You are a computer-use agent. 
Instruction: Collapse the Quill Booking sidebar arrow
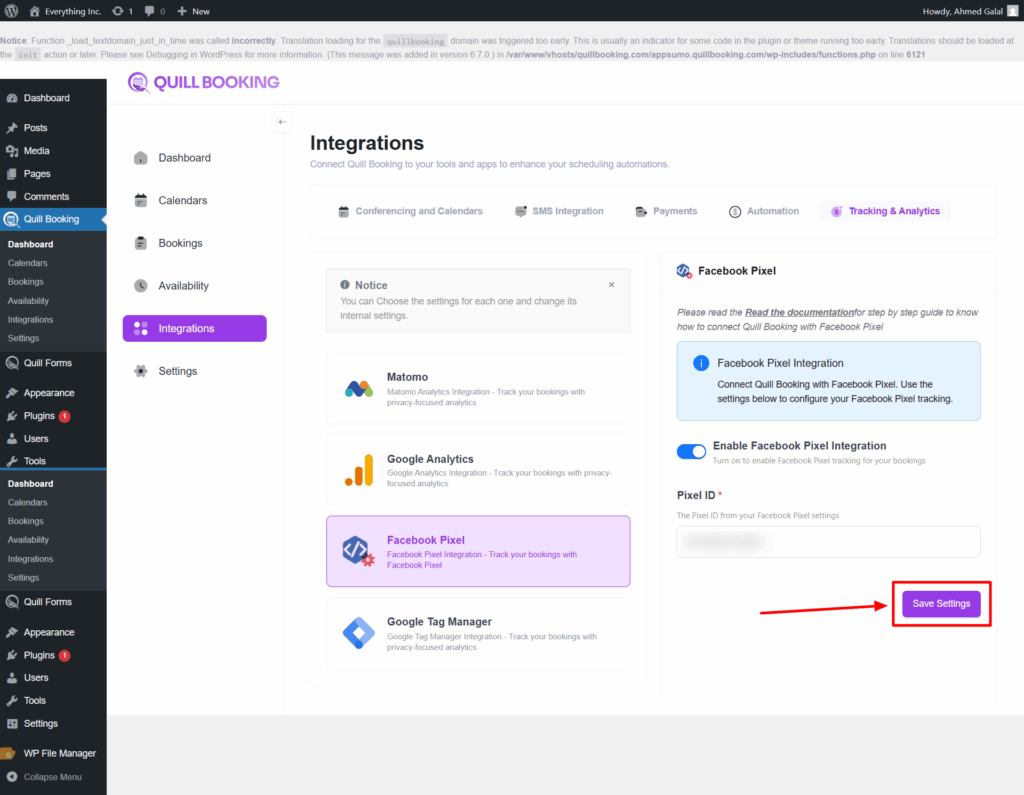click(x=282, y=122)
